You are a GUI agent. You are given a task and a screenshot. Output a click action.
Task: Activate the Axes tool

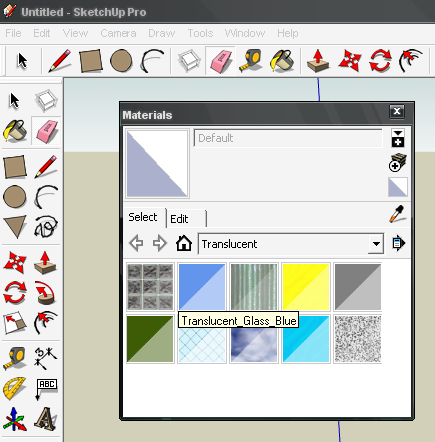[x=15, y=419]
